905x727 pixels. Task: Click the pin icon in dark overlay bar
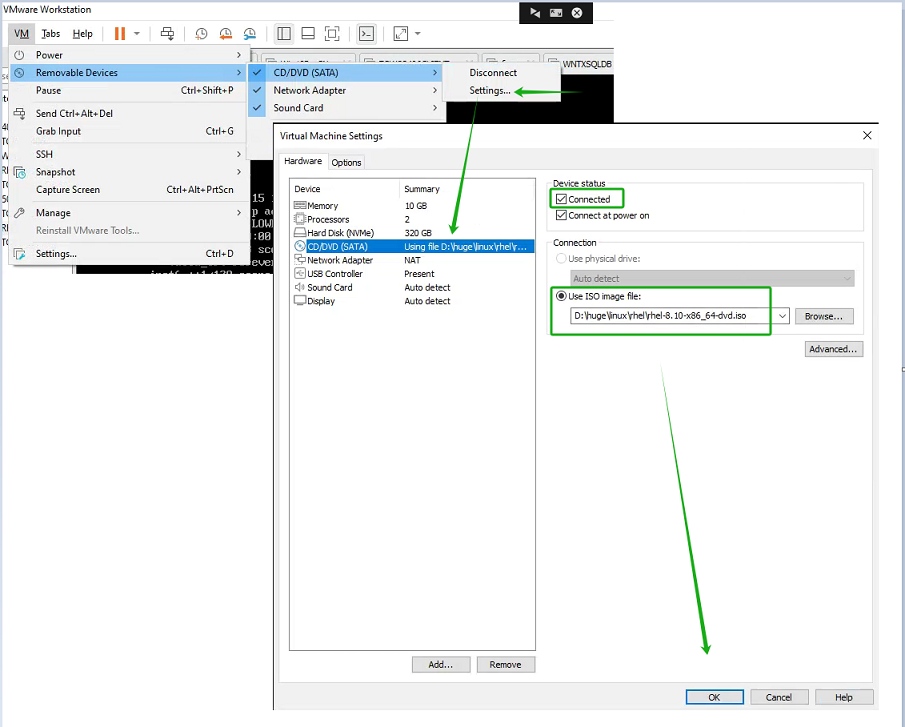click(535, 13)
